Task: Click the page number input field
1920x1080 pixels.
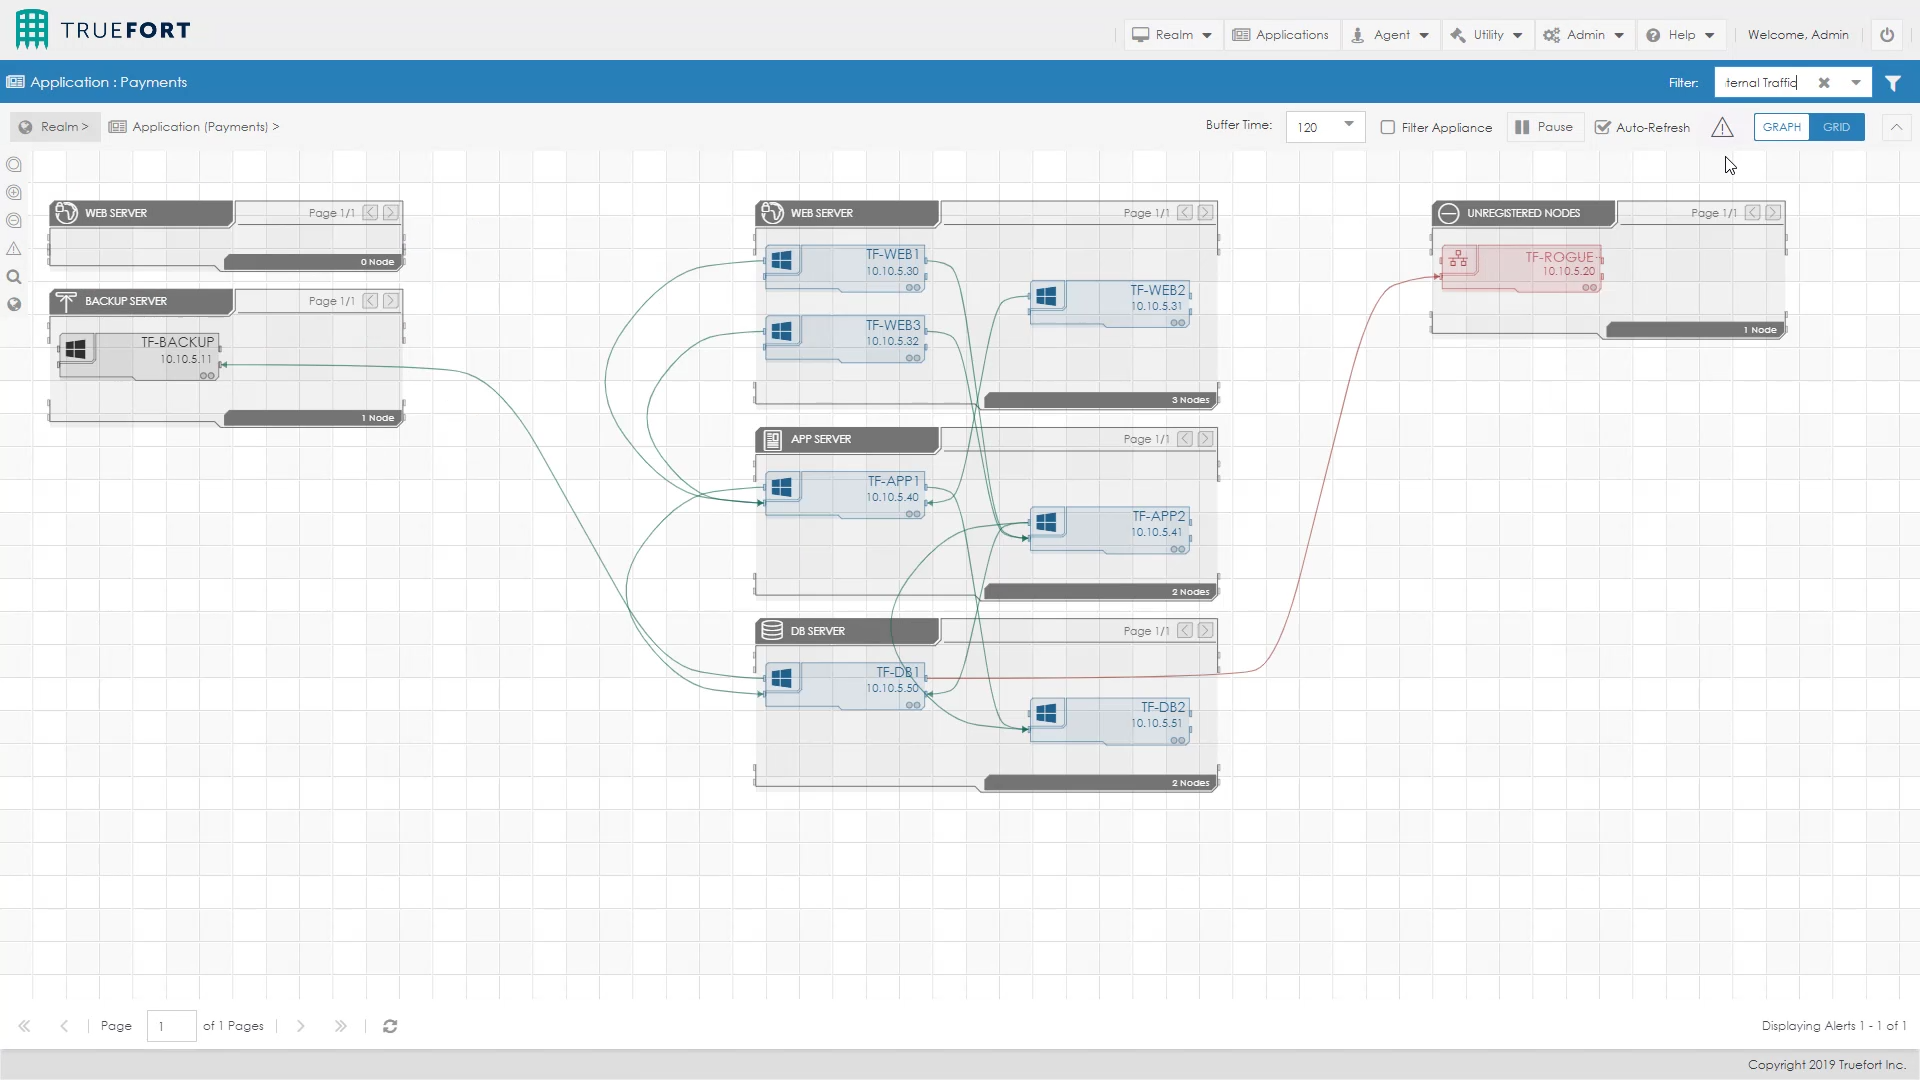Action: [171, 1026]
